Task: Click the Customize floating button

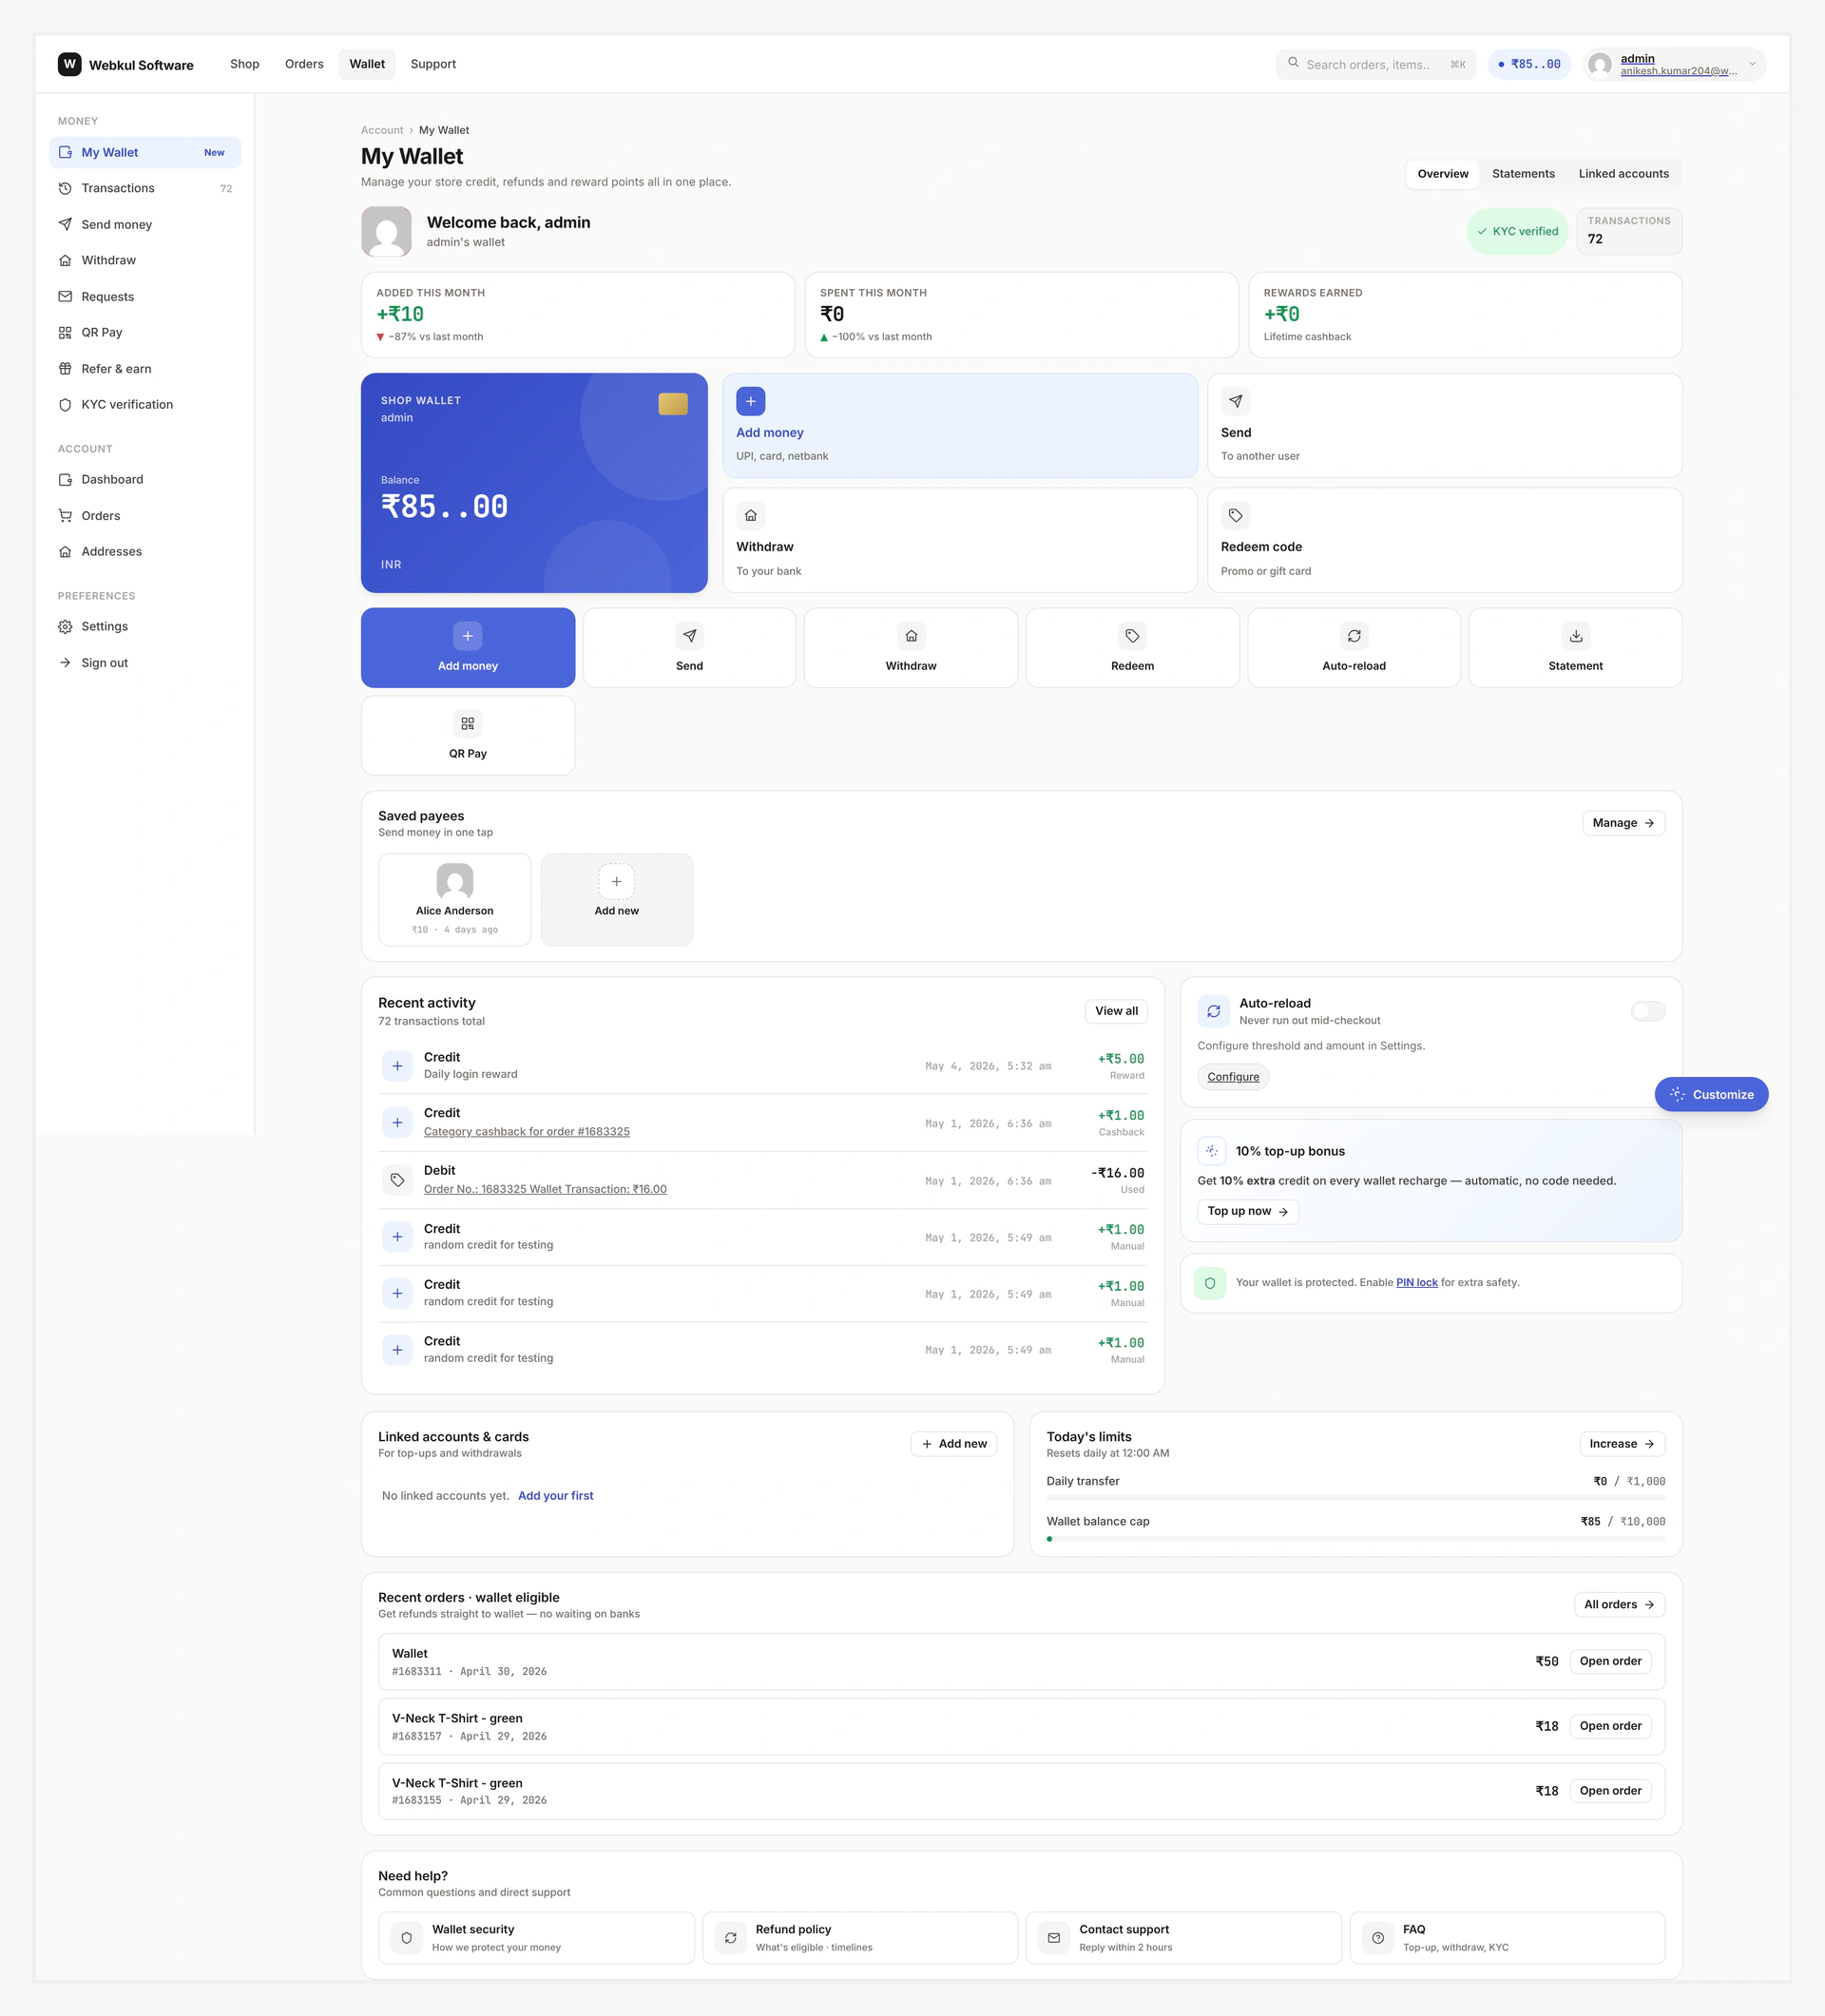Action: [1711, 1094]
